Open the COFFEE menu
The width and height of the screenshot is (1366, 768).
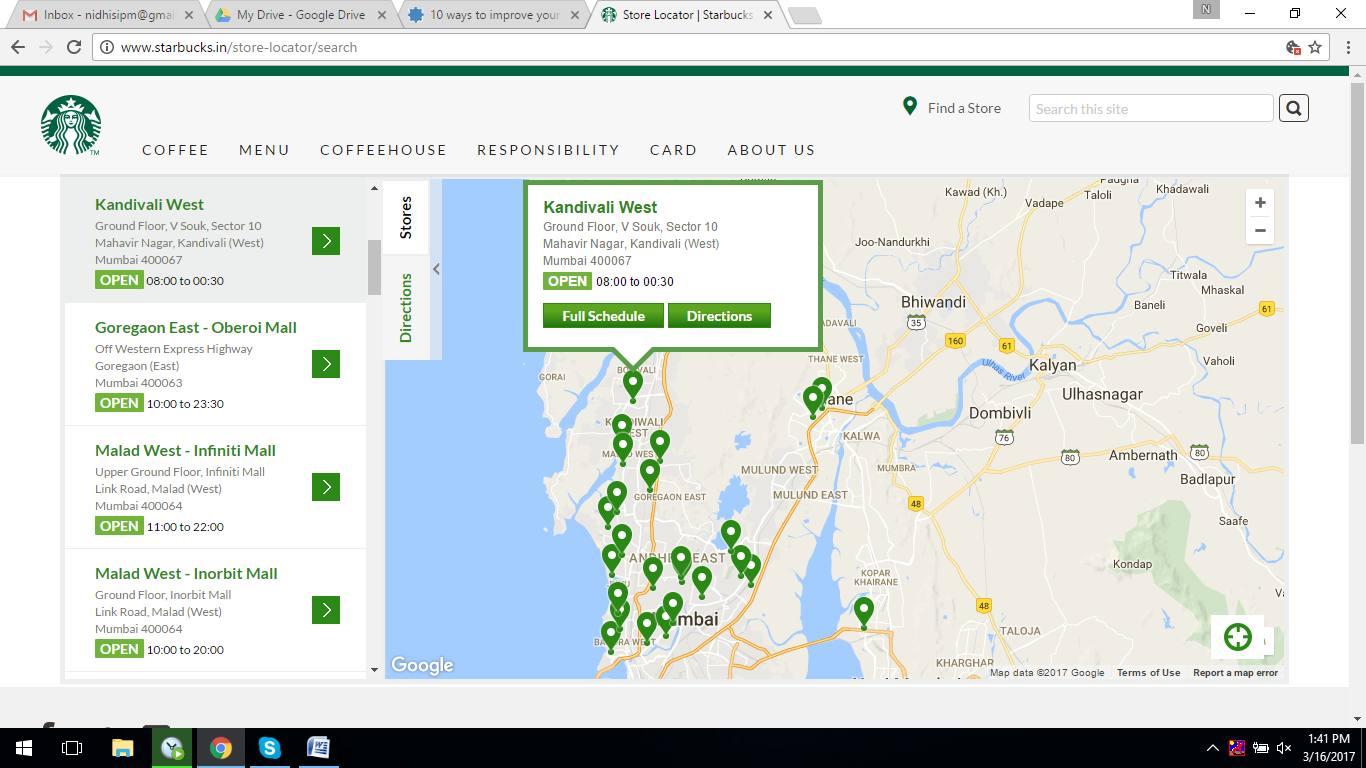[x=175, y=150]
